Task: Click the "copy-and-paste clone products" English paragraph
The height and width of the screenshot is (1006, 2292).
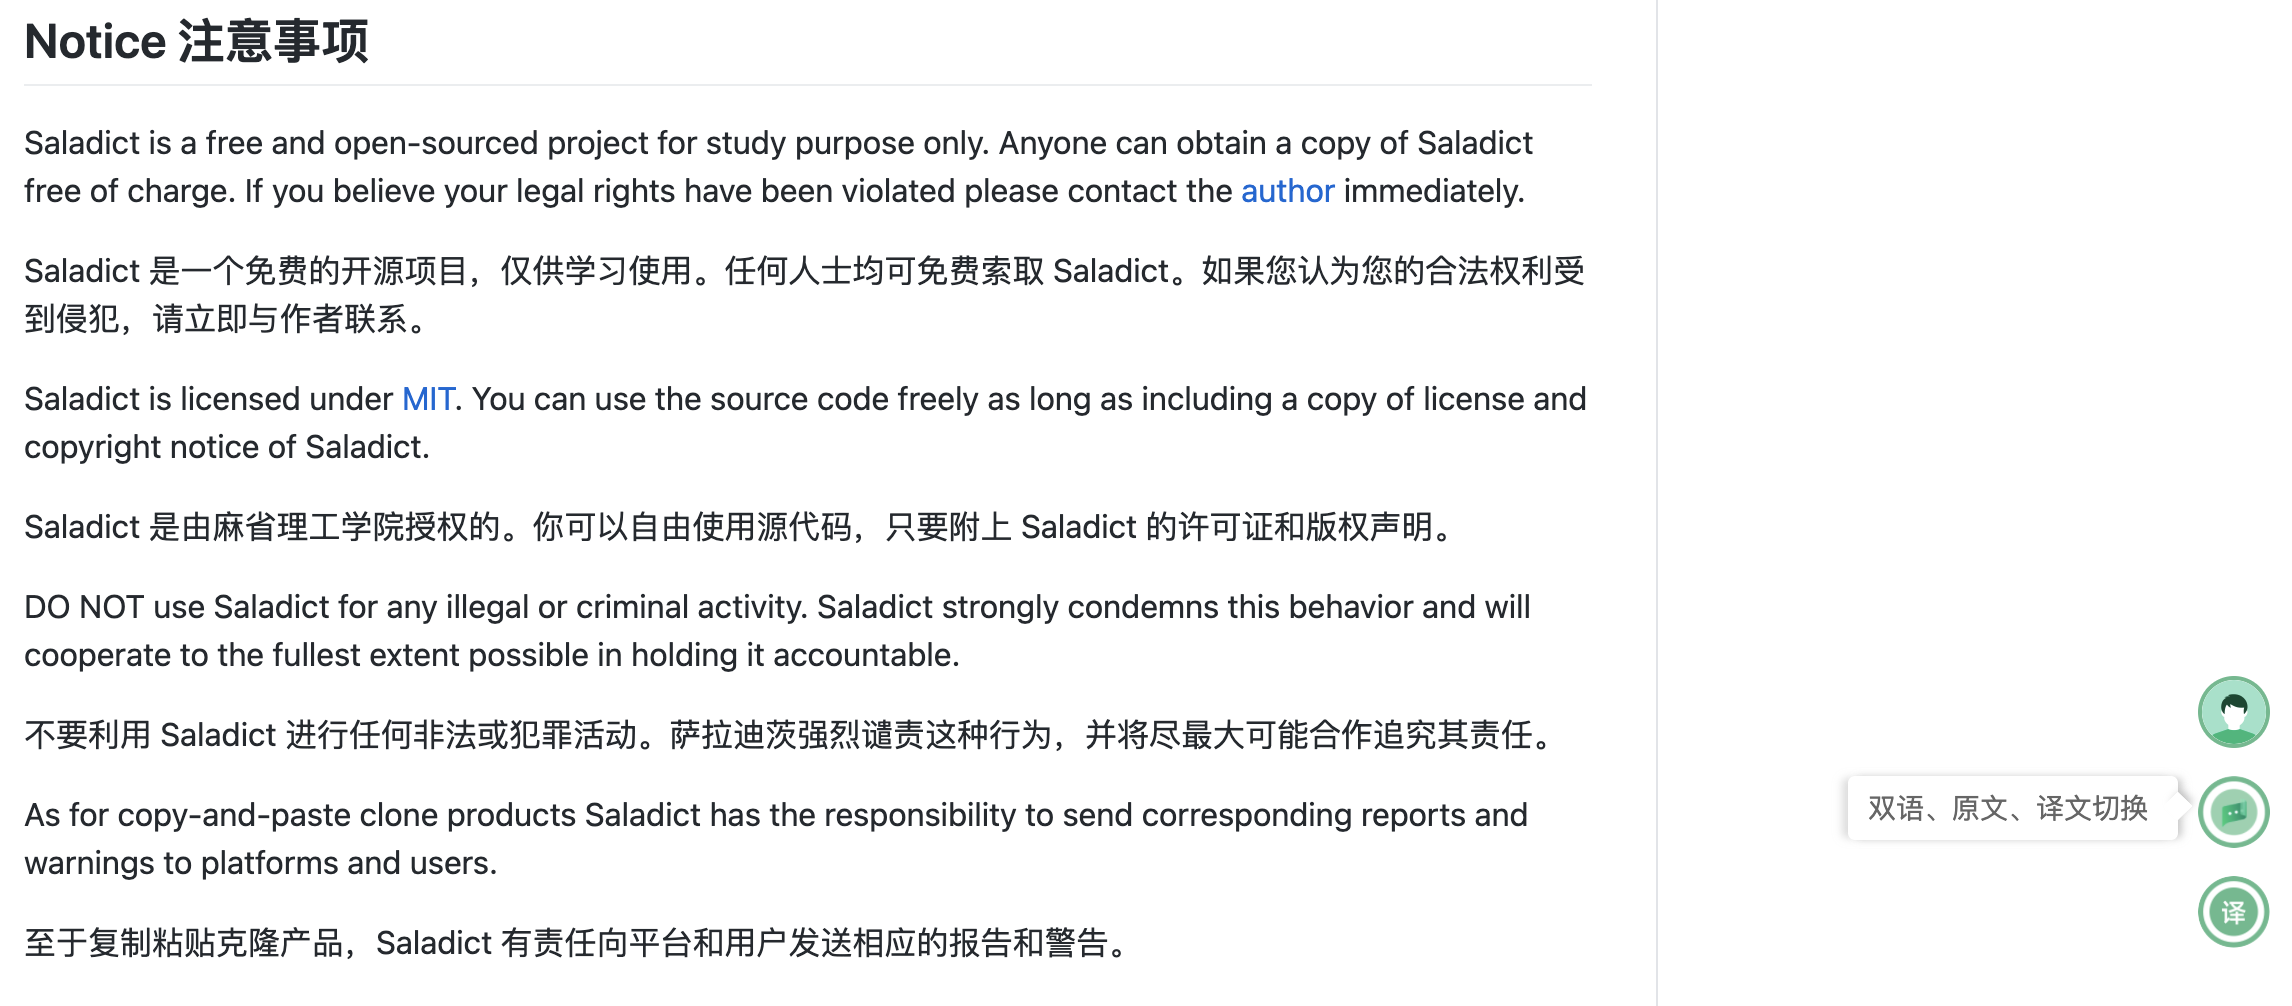Action: (776, 839)
